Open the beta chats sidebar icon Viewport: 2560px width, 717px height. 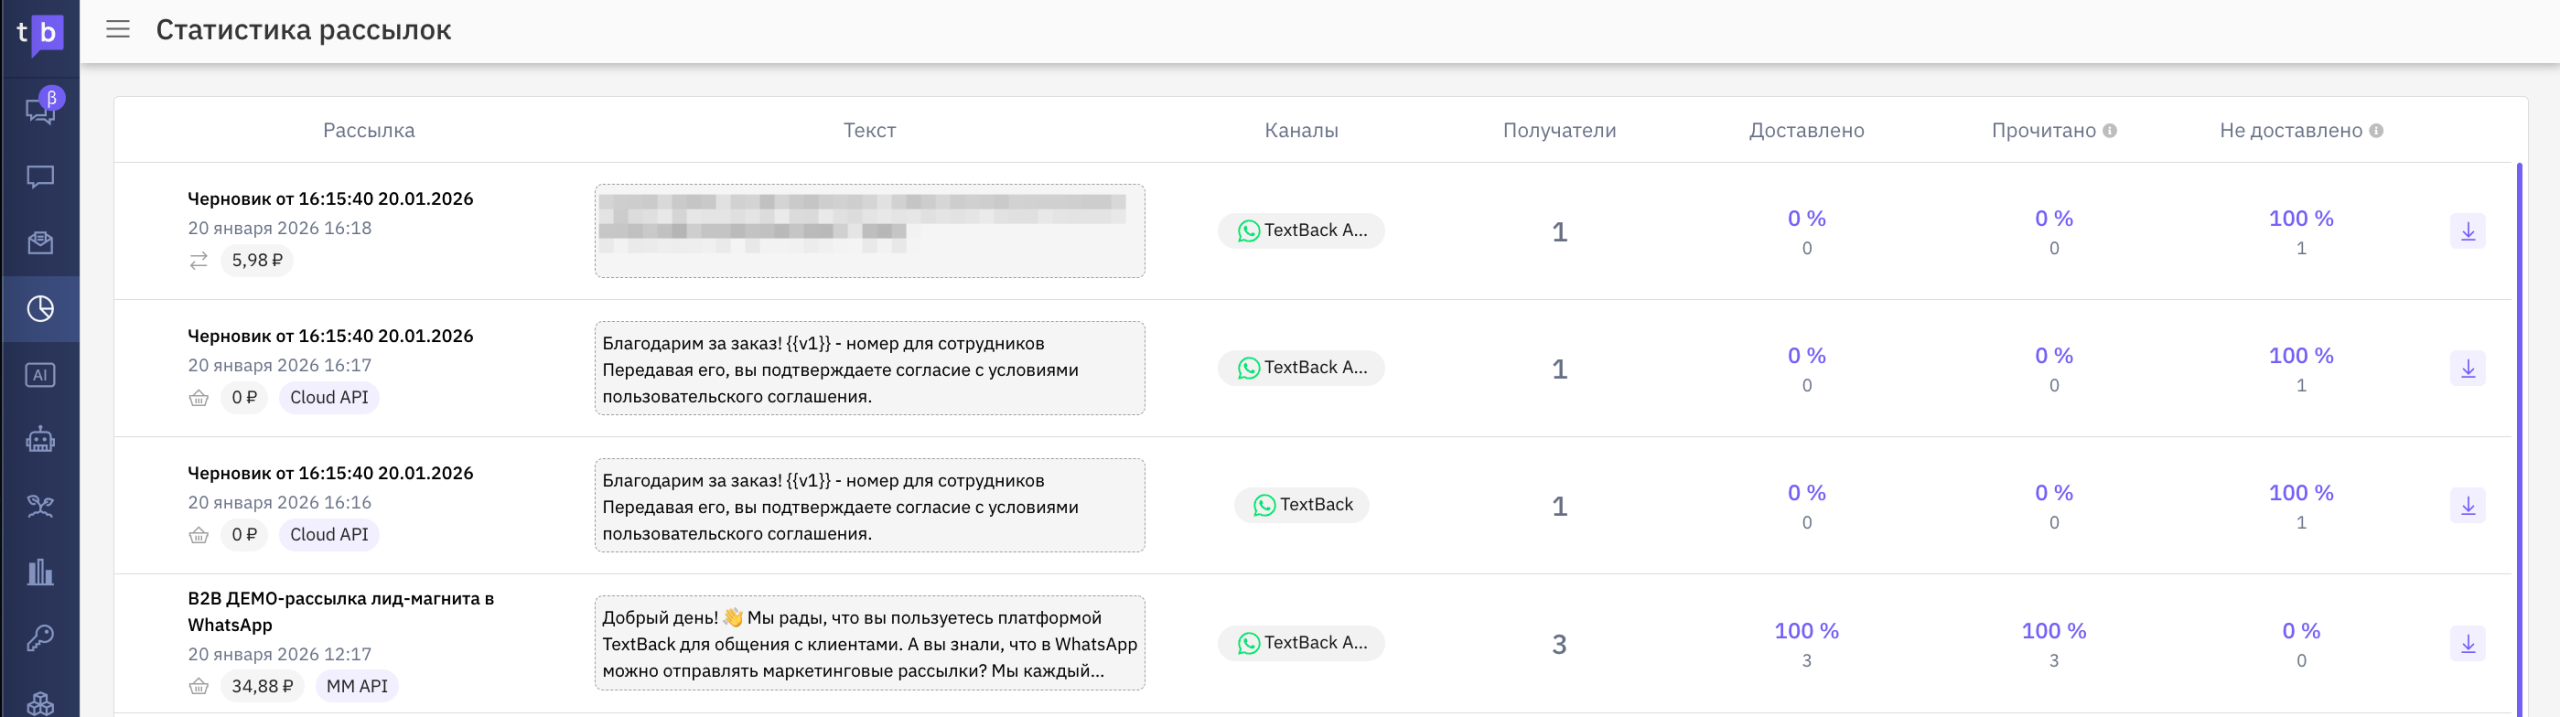click(41, 109)
